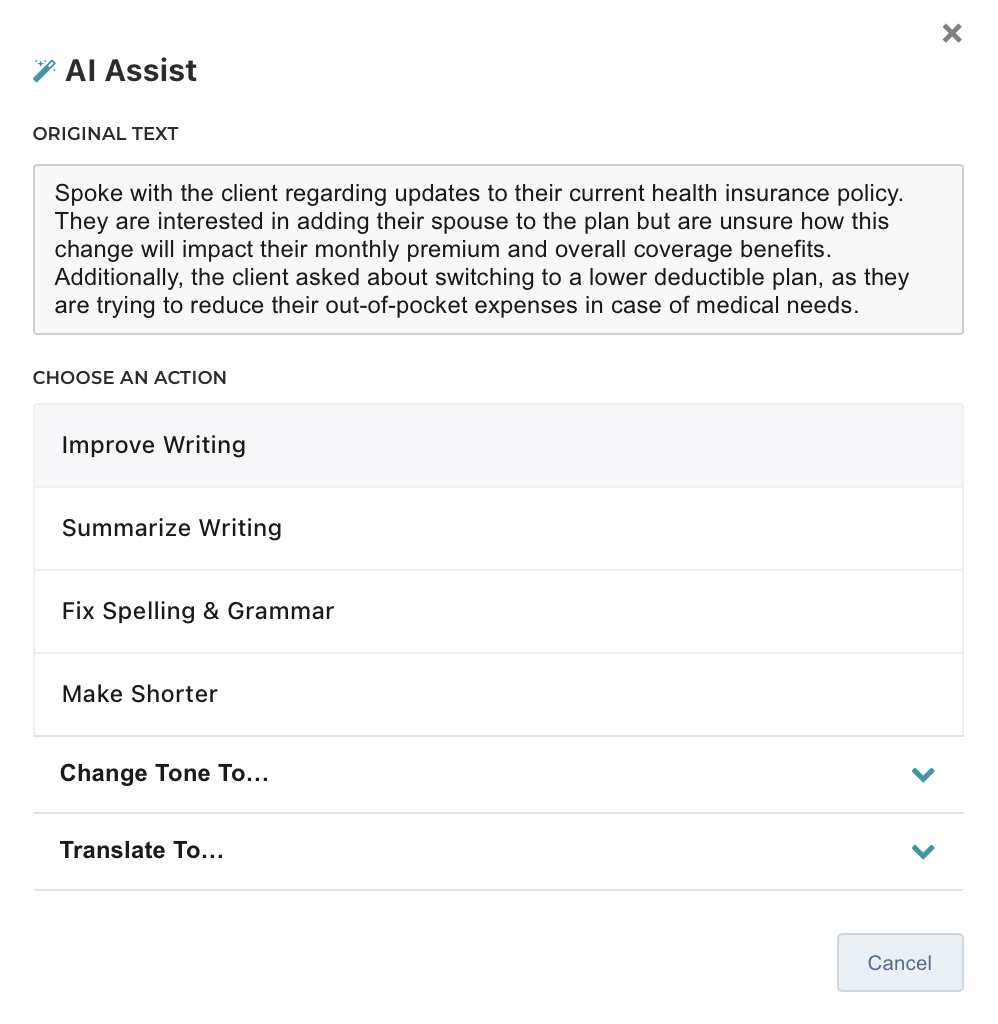The image size is (998, 1024).
Task: Open the Change Tone To… section label
Action: (x=164, y=774)
